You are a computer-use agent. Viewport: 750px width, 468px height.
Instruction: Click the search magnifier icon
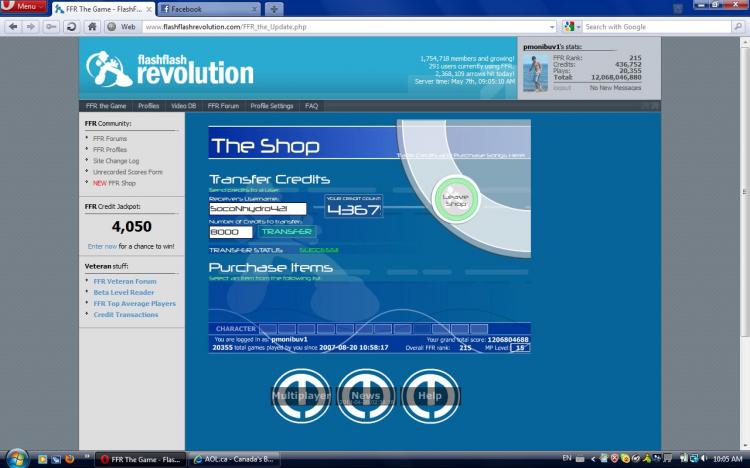point(738,27)
